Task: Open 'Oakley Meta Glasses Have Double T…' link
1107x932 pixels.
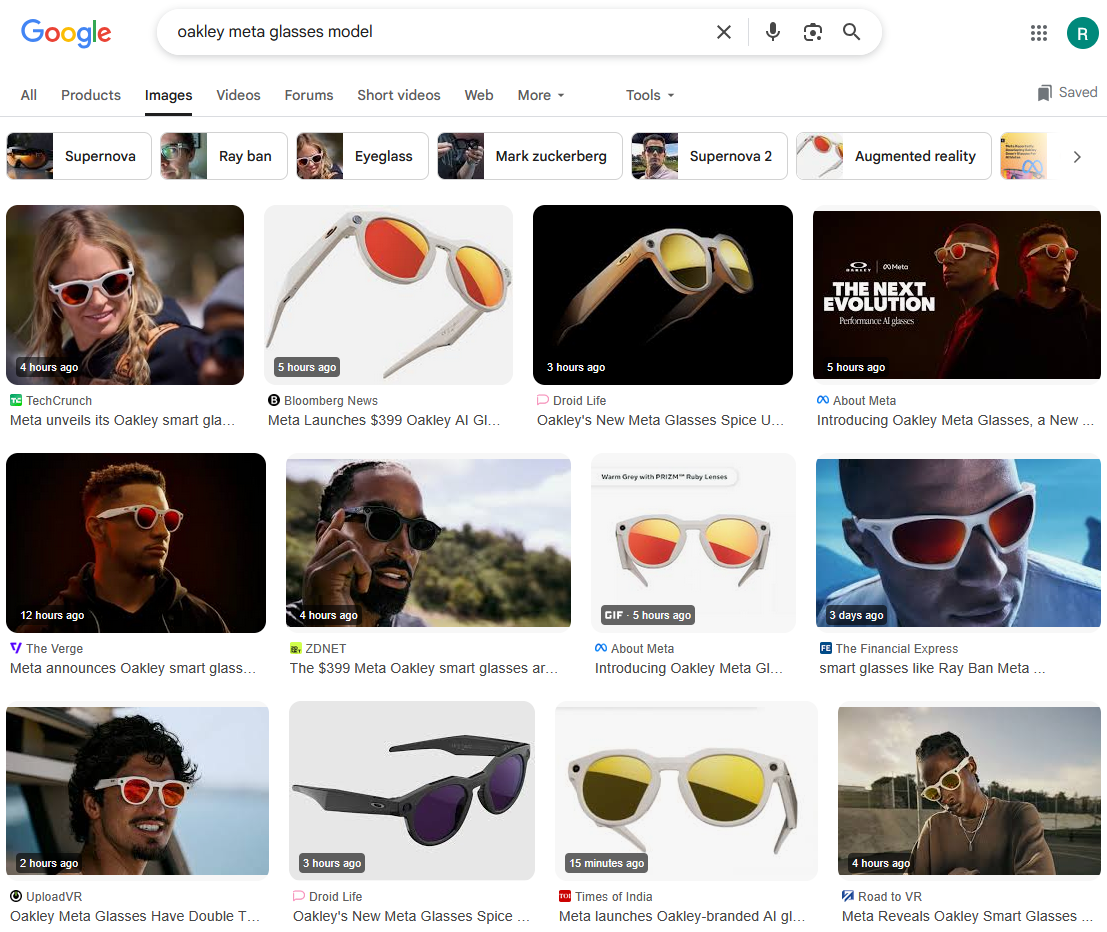Action: coord(135,916)
